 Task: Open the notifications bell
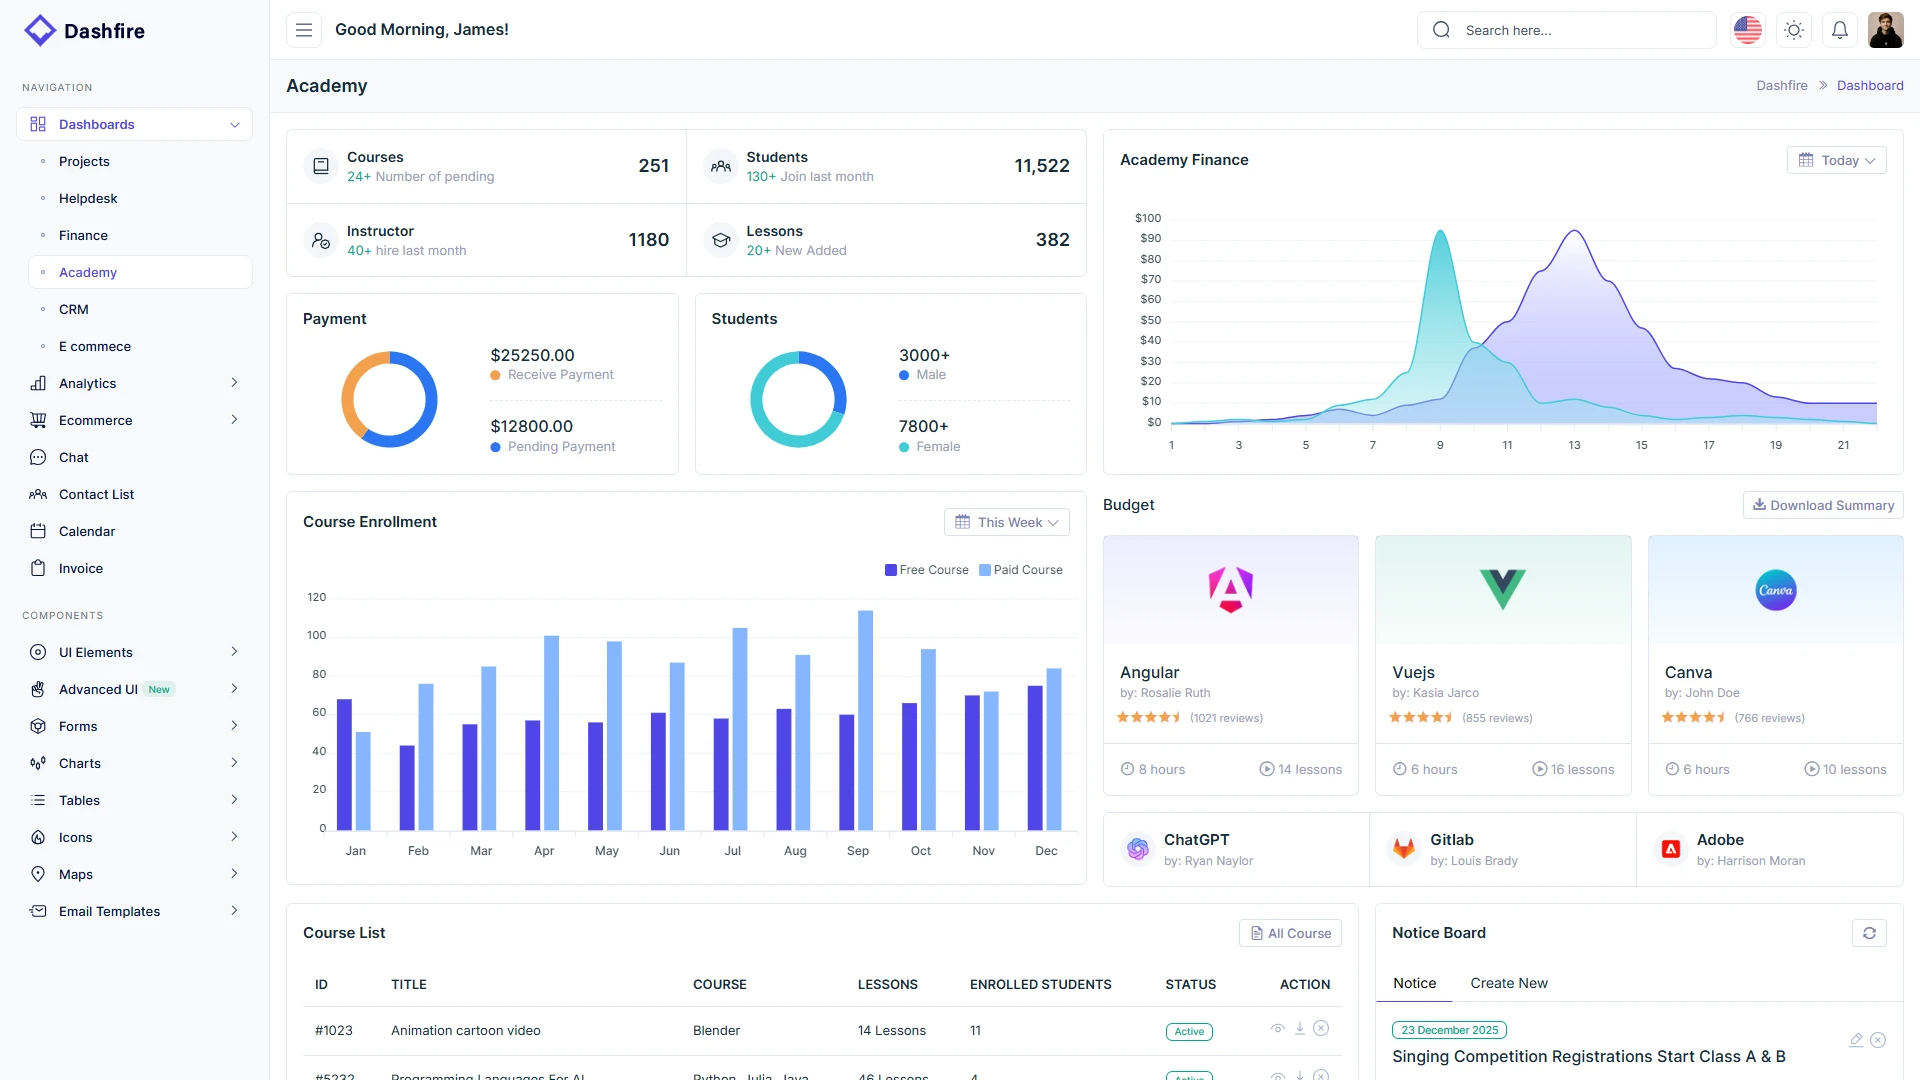[x=1840, y=30]
